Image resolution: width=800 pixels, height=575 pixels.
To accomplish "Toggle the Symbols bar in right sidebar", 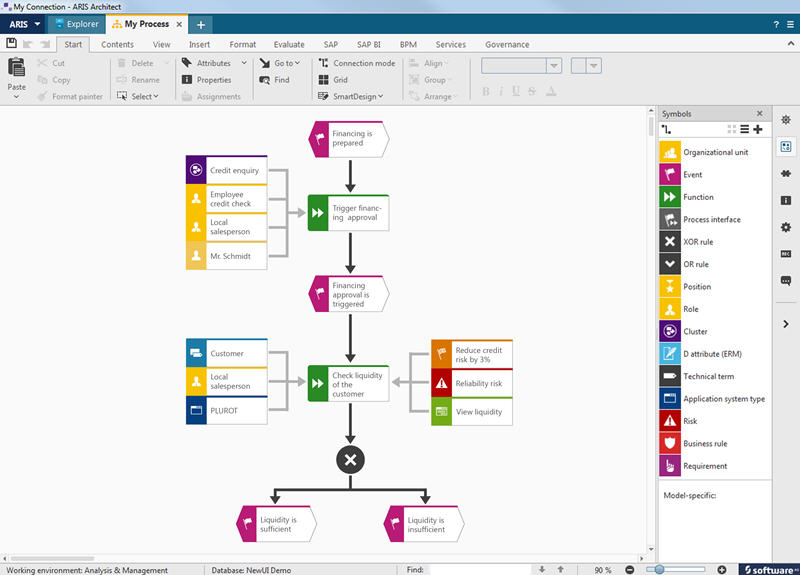I will coord(786,147).
